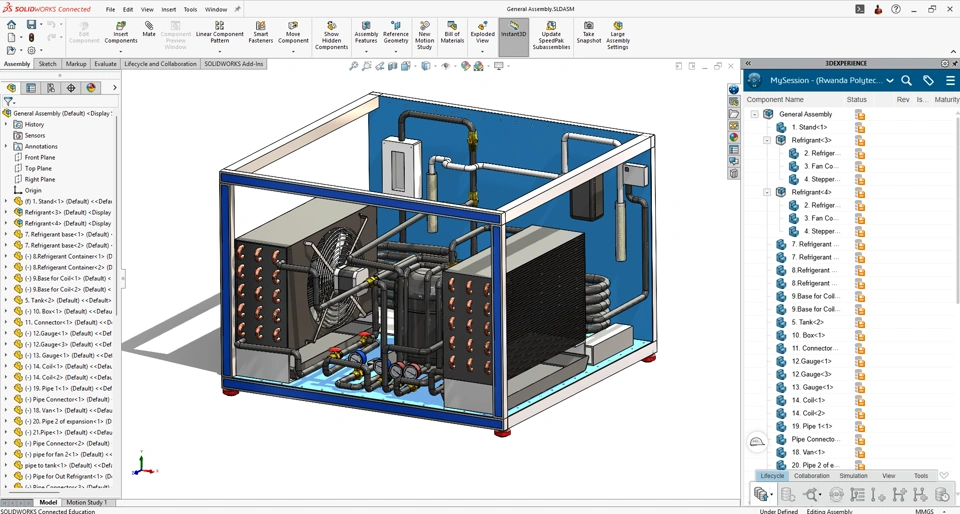Start a New Motion Study
This screenshot has width=960, height=514.
(x=424, y=35)
